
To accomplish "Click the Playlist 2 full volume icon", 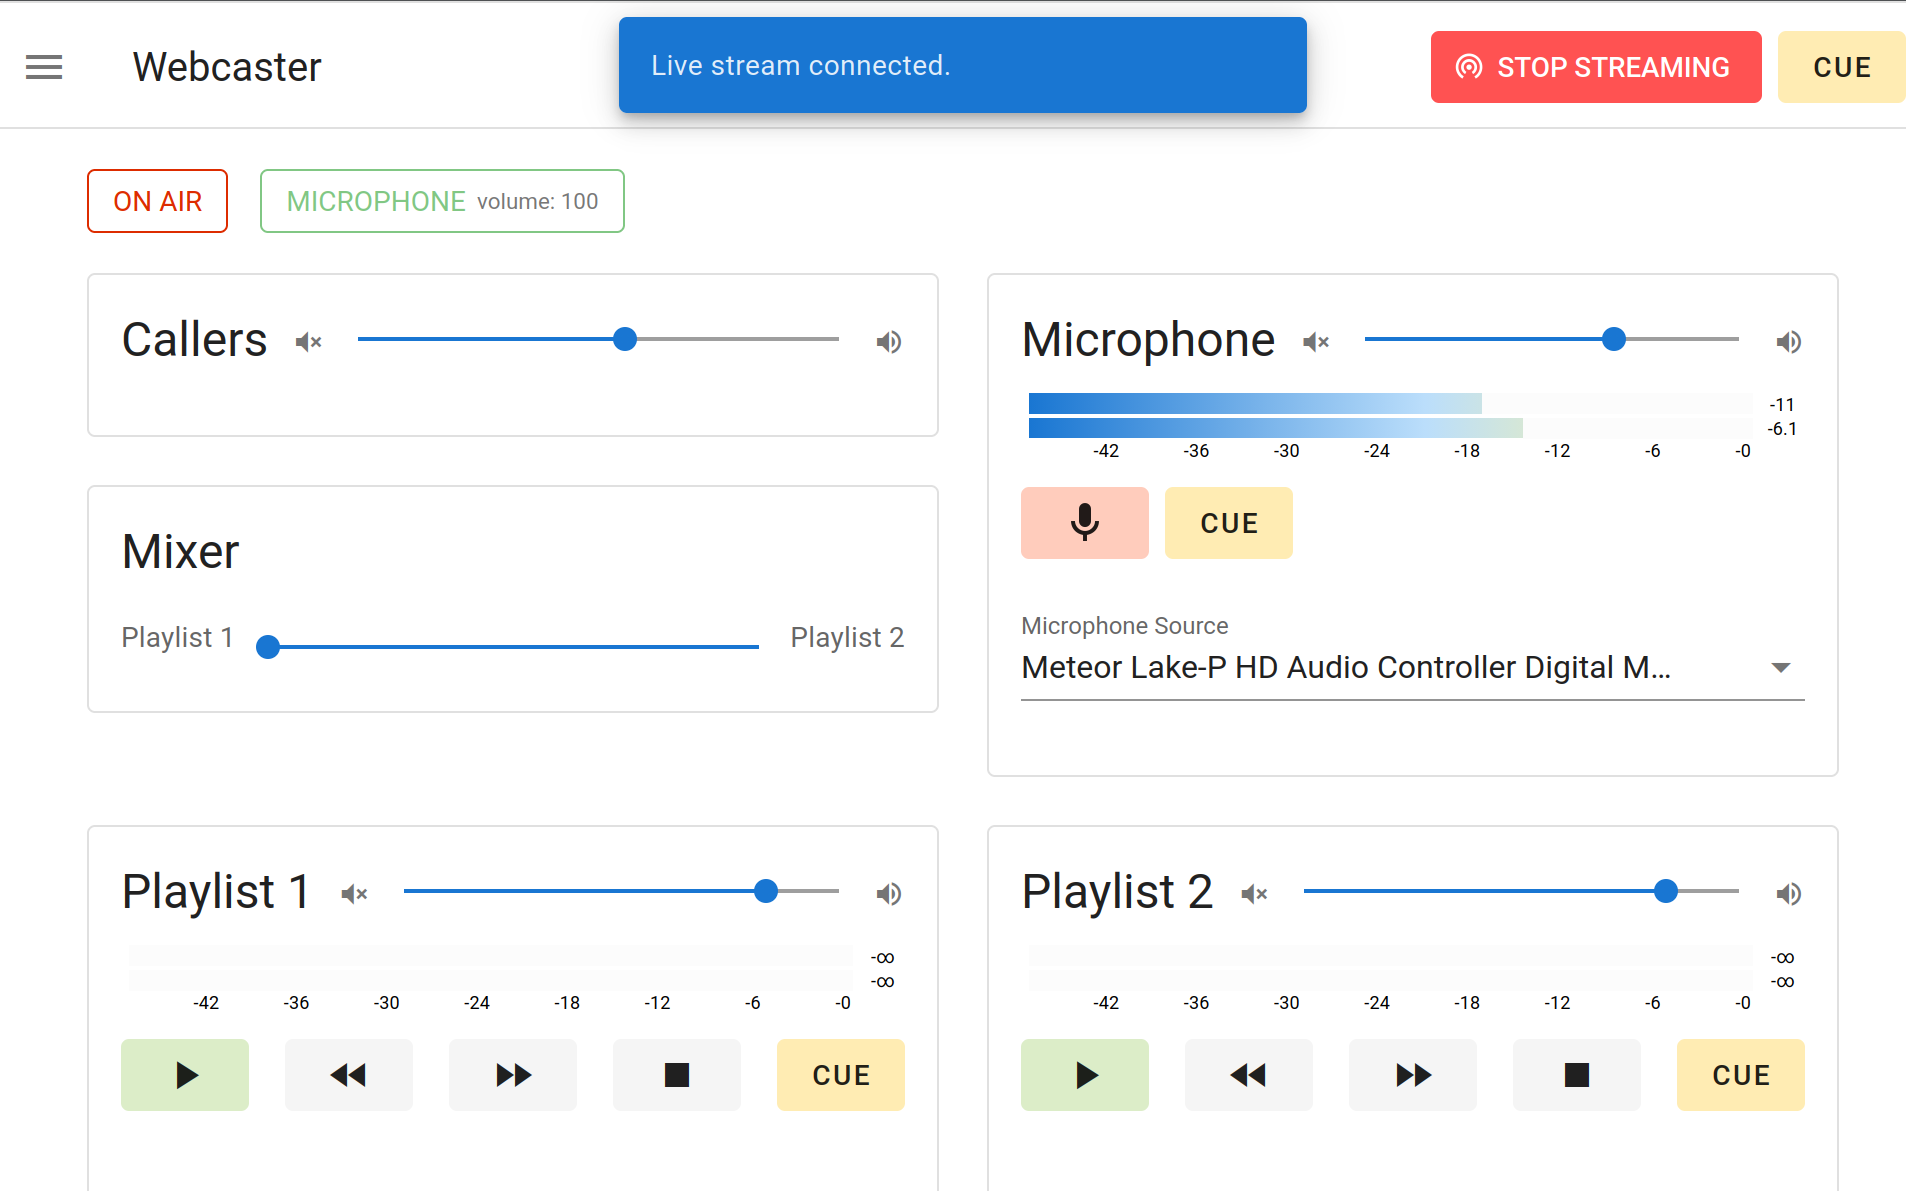I will (1789, 894).
